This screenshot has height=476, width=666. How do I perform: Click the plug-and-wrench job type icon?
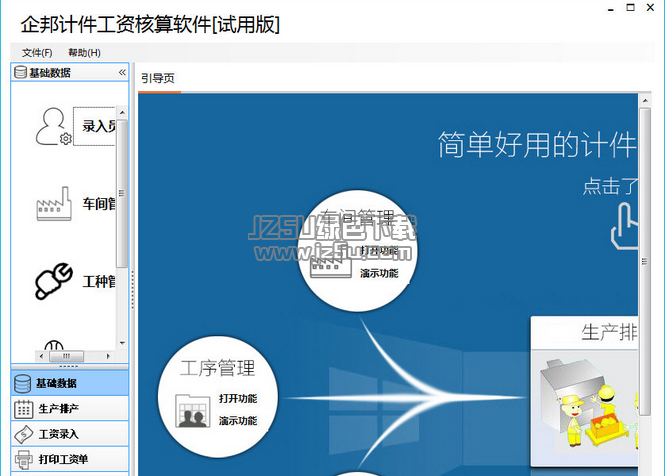click(54, 281)
